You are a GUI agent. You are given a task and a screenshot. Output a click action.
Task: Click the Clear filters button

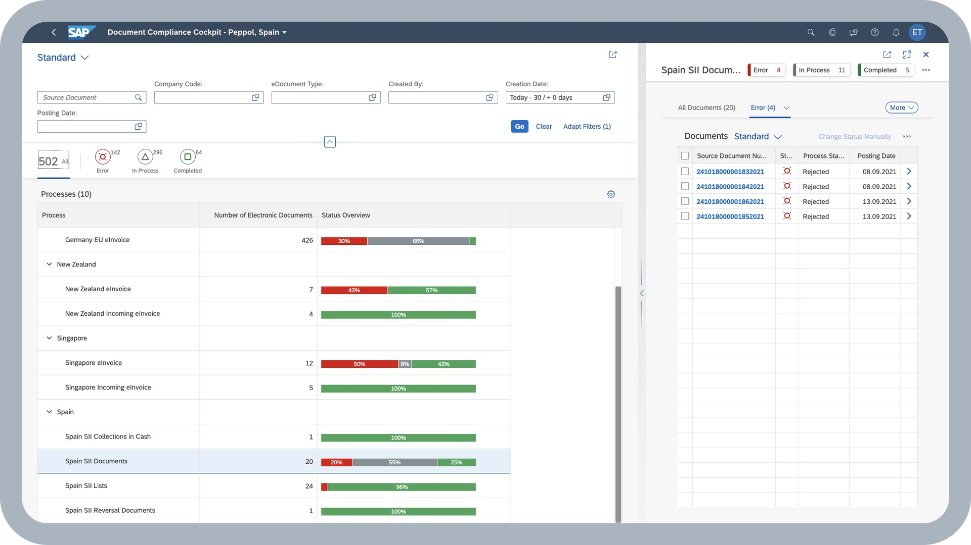[544, 126]
